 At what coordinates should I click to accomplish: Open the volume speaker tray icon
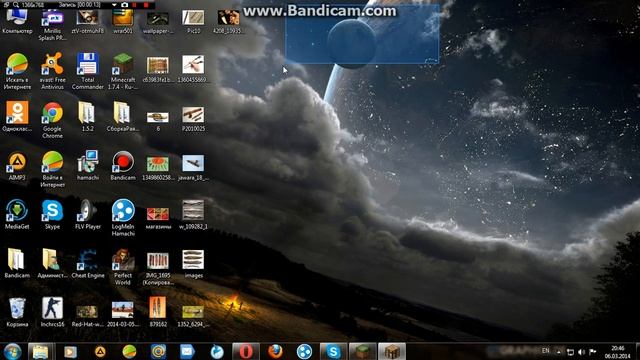[582, 352]
